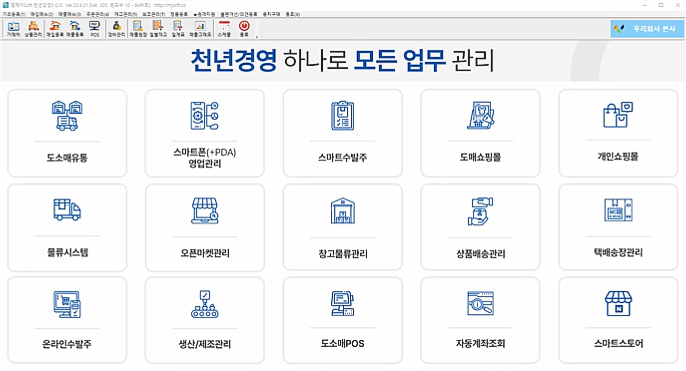Select the 물류시스템 truck tile
The height and width of the screenshot is (371, 686).
(x=67, y=228)
